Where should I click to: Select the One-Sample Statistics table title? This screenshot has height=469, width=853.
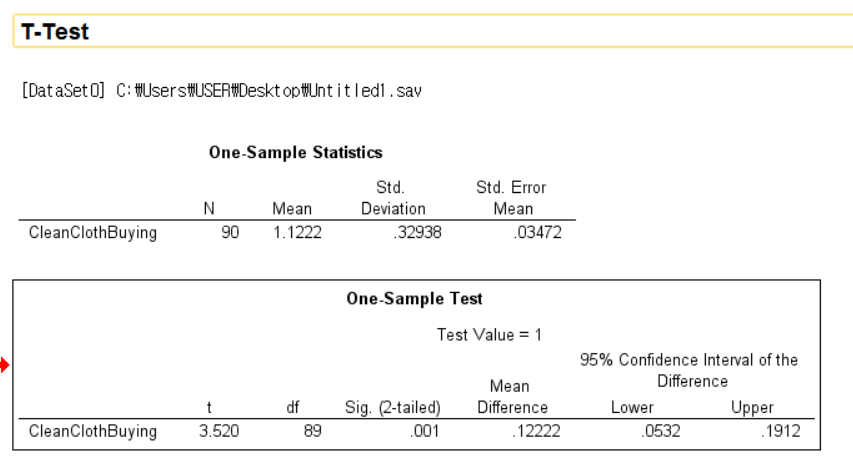(x=295, y=153)
